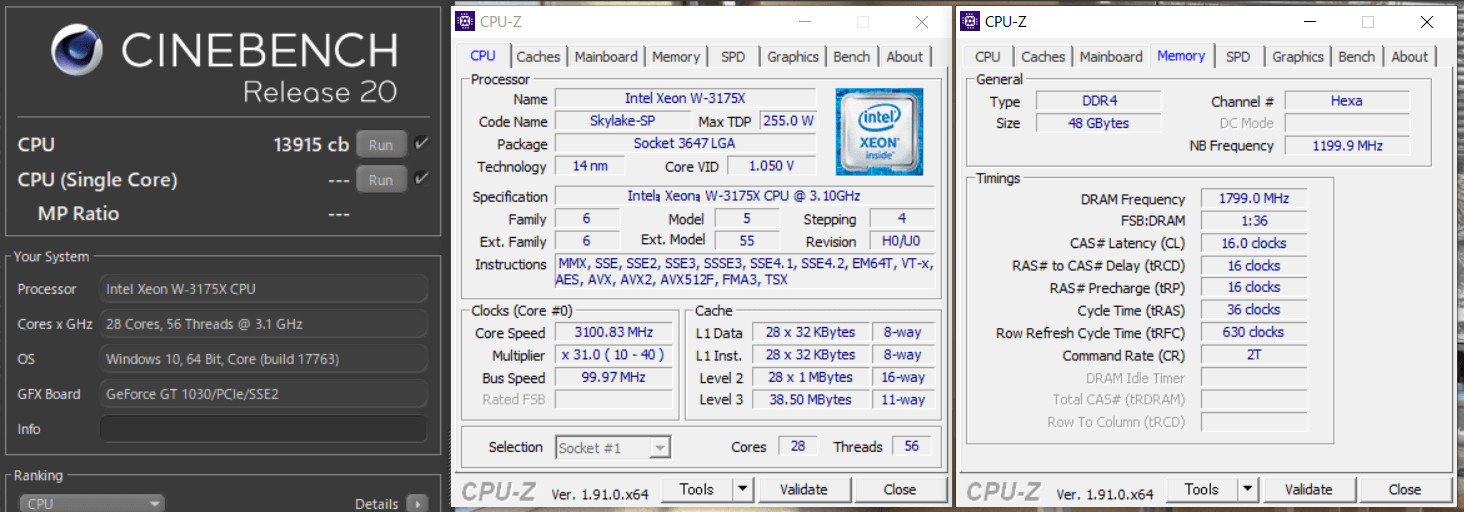Switch to Memory tab in left CPU-Z window
1464x512 pixels.
676,57
